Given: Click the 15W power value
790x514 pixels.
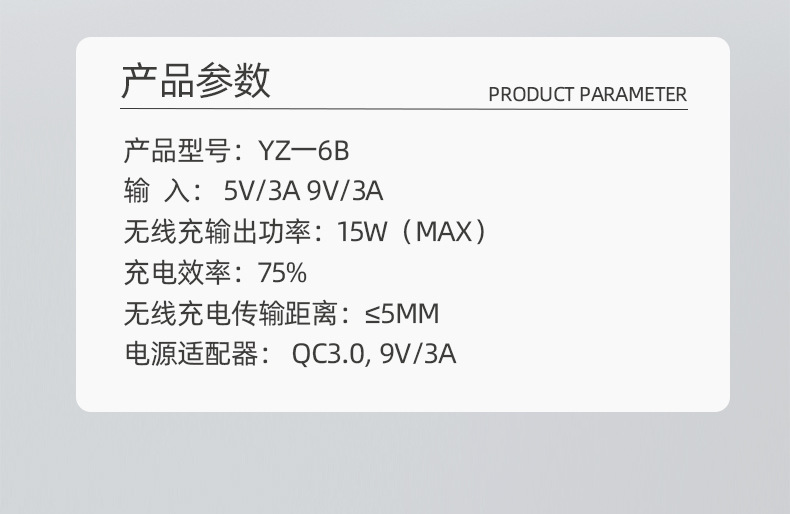Looking at the screenshot, I should (x=362, y=232).
